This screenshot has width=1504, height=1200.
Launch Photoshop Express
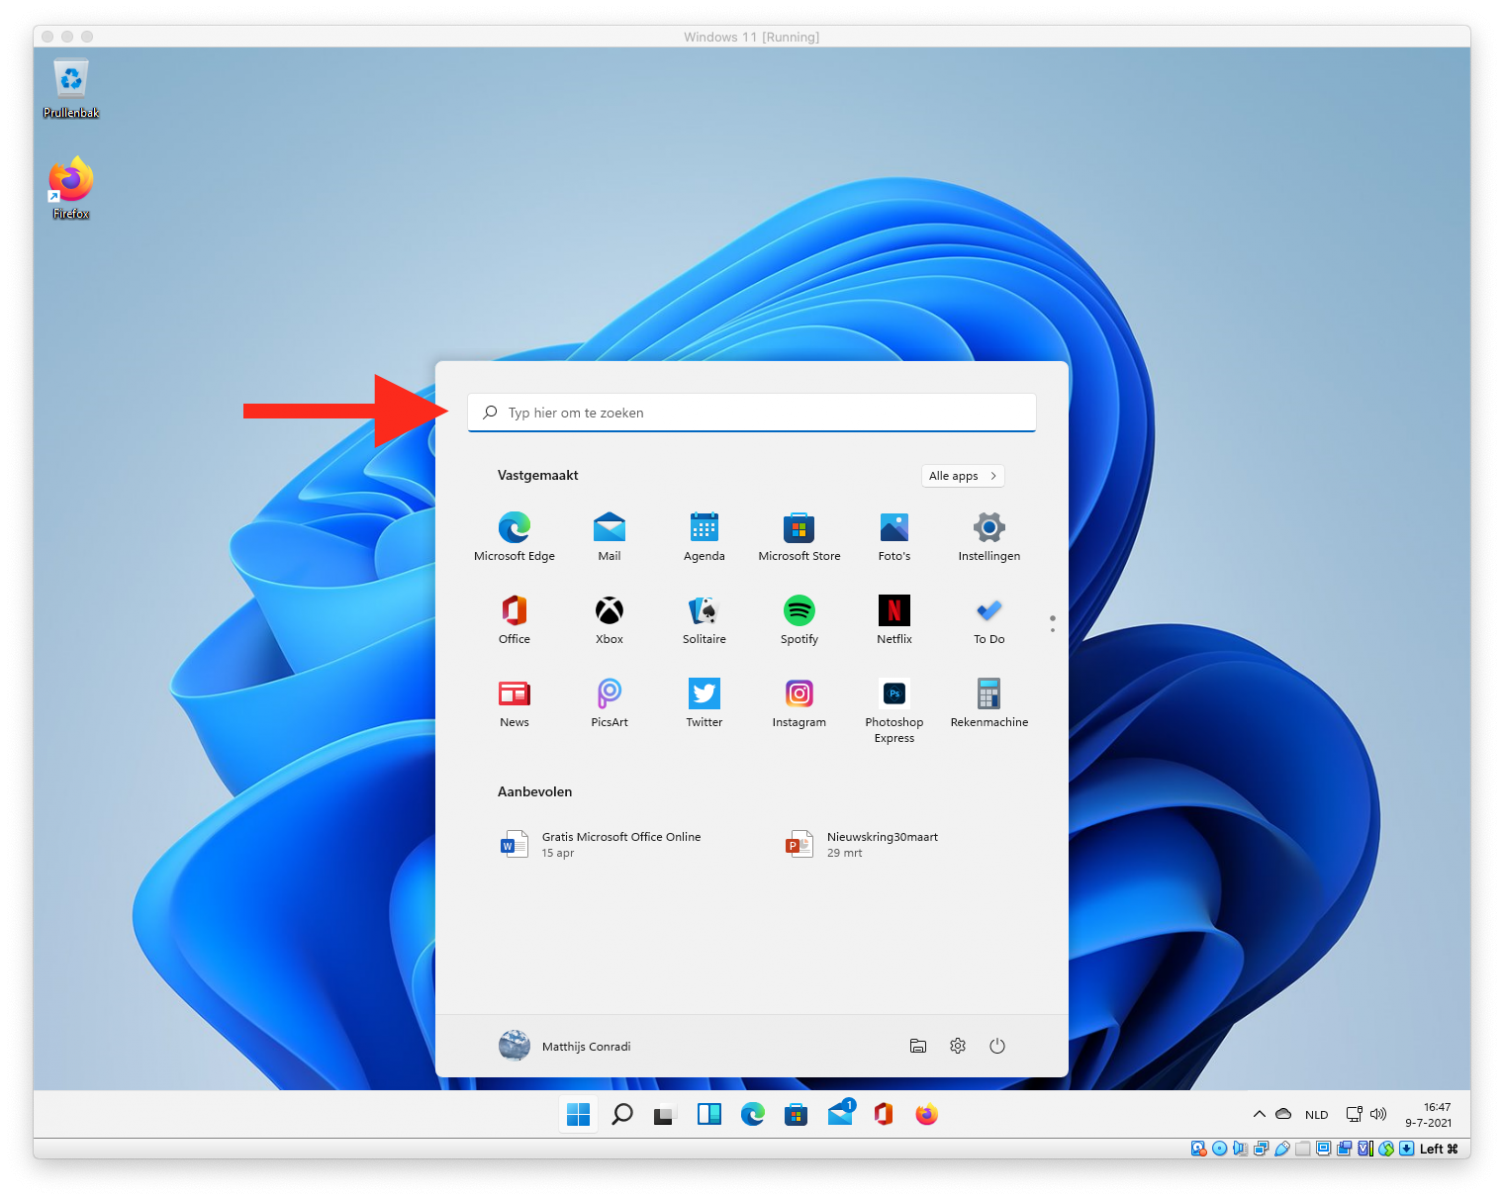coord(894,694)
